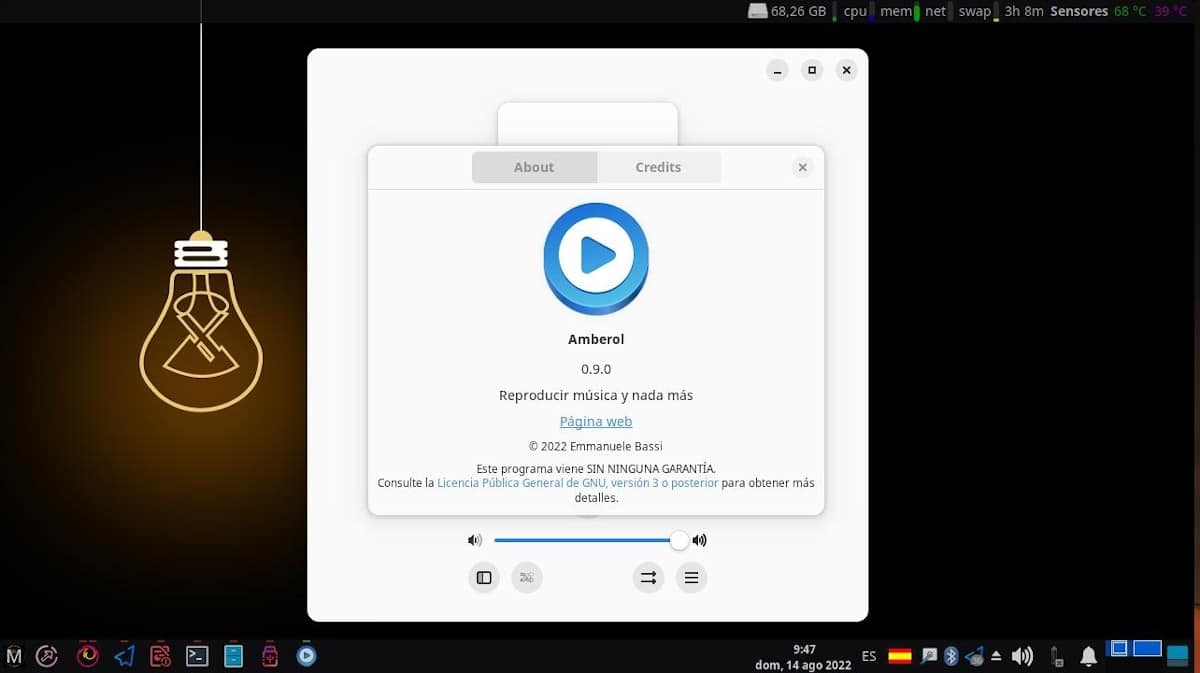
Task: Click the Sensores label in panel
Action: pyautogui.click(x=1079, y=11)
